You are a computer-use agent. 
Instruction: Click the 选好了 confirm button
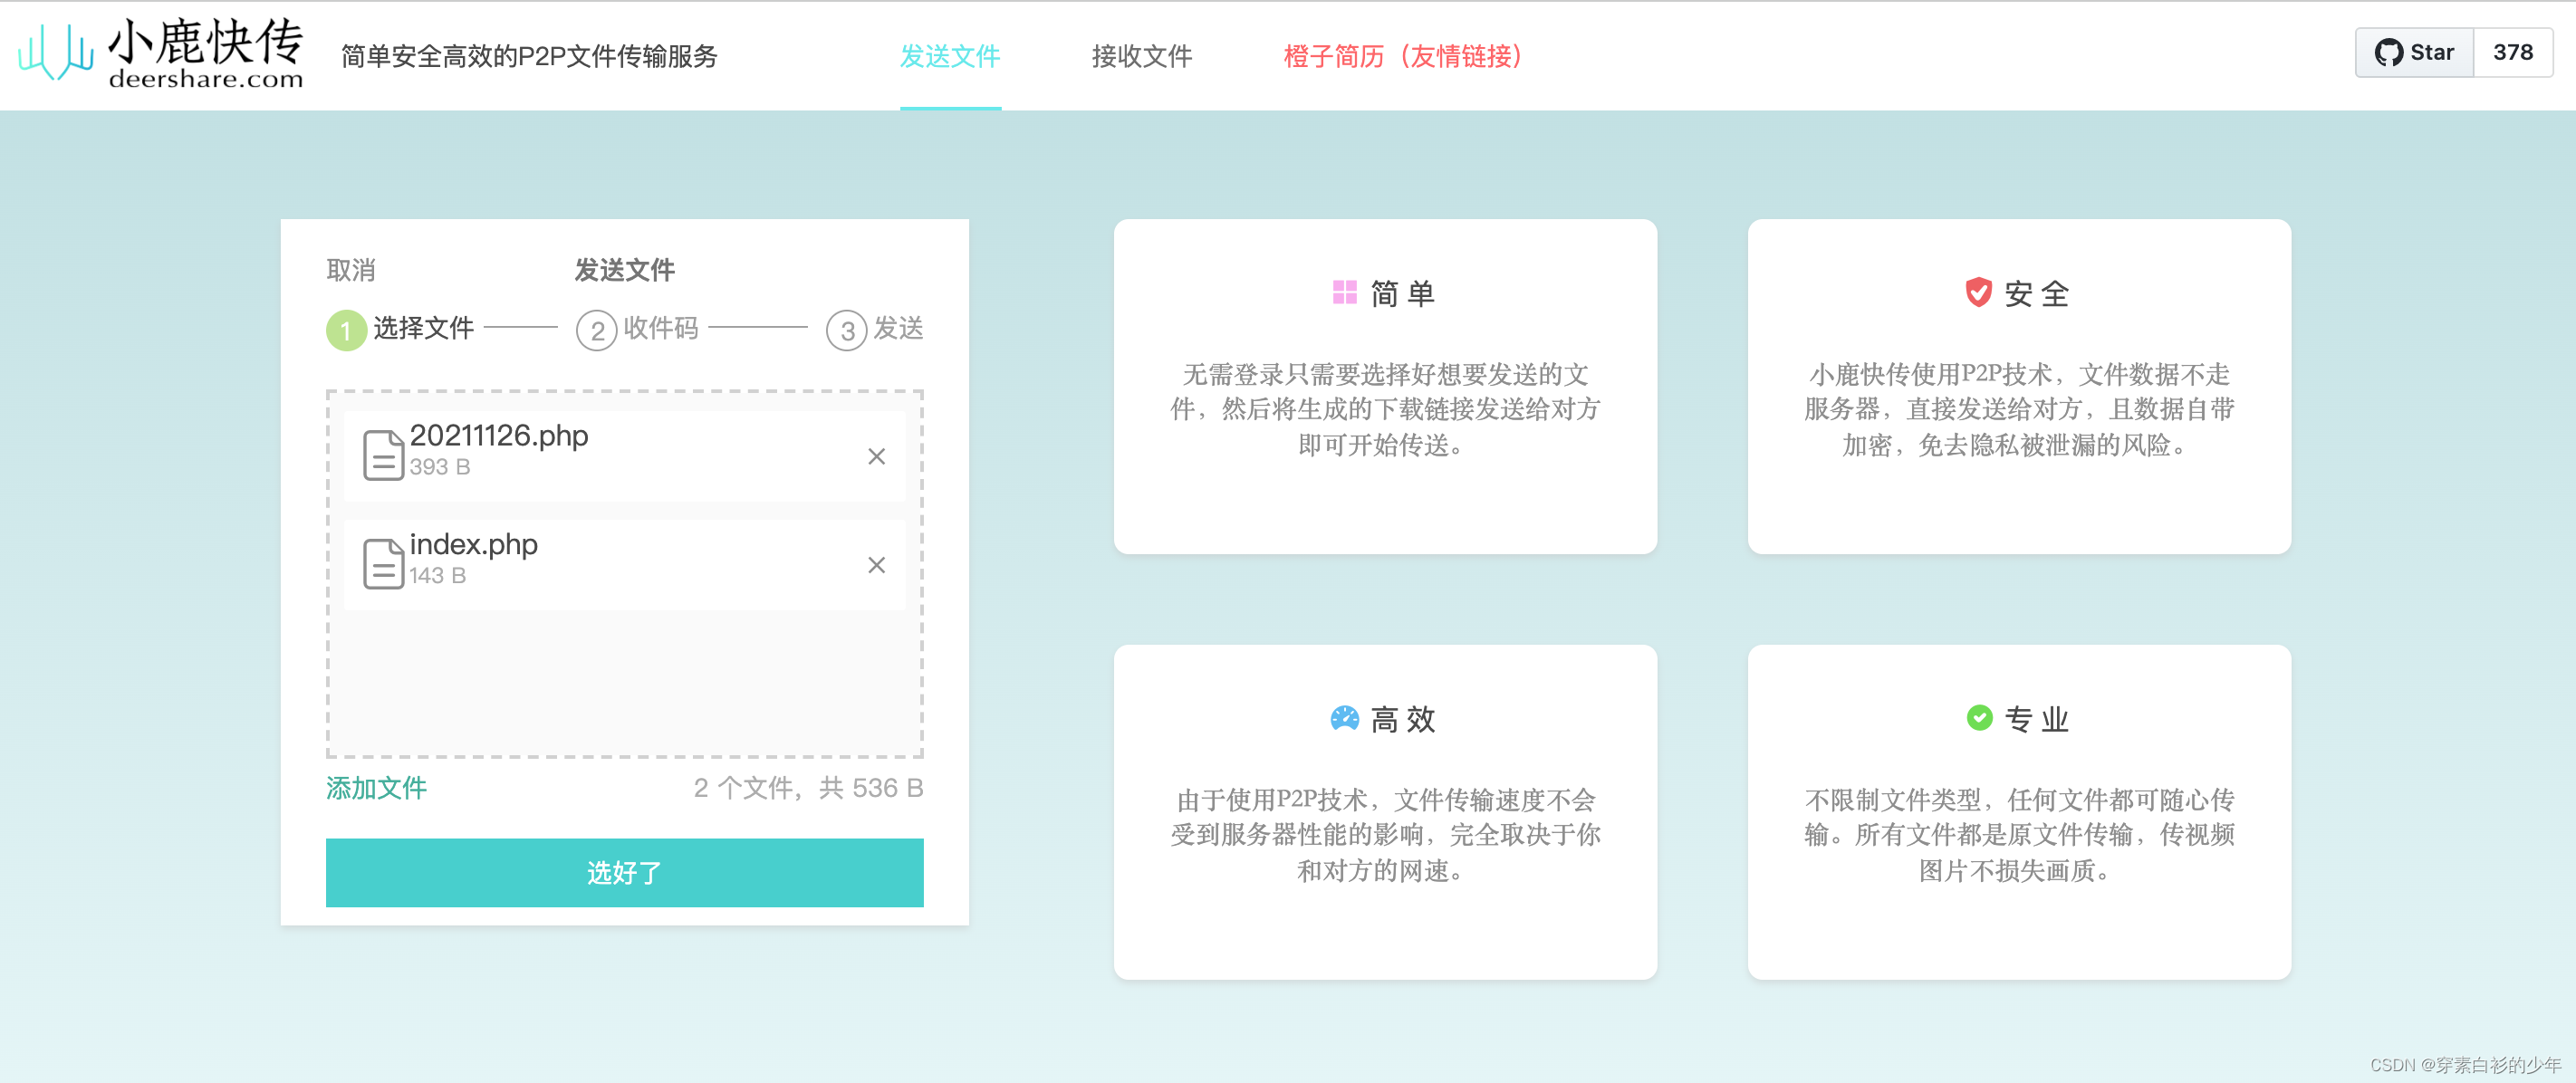pos(625,873)
